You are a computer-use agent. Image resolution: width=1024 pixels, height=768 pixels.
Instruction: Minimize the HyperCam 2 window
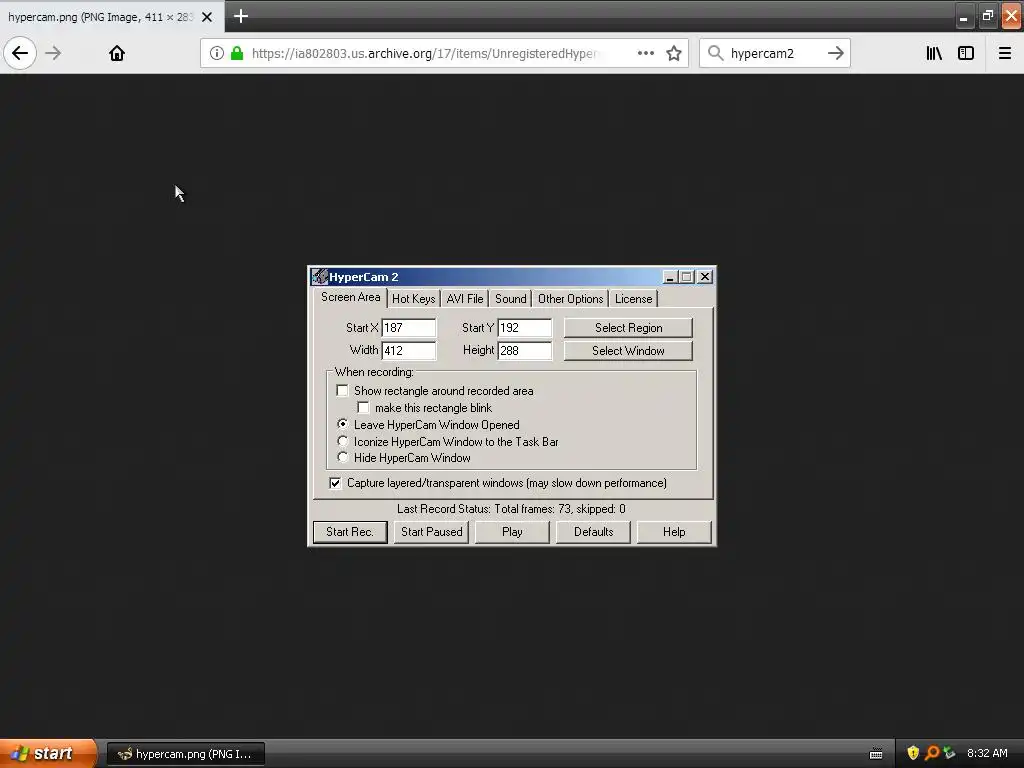click(669, 277)
